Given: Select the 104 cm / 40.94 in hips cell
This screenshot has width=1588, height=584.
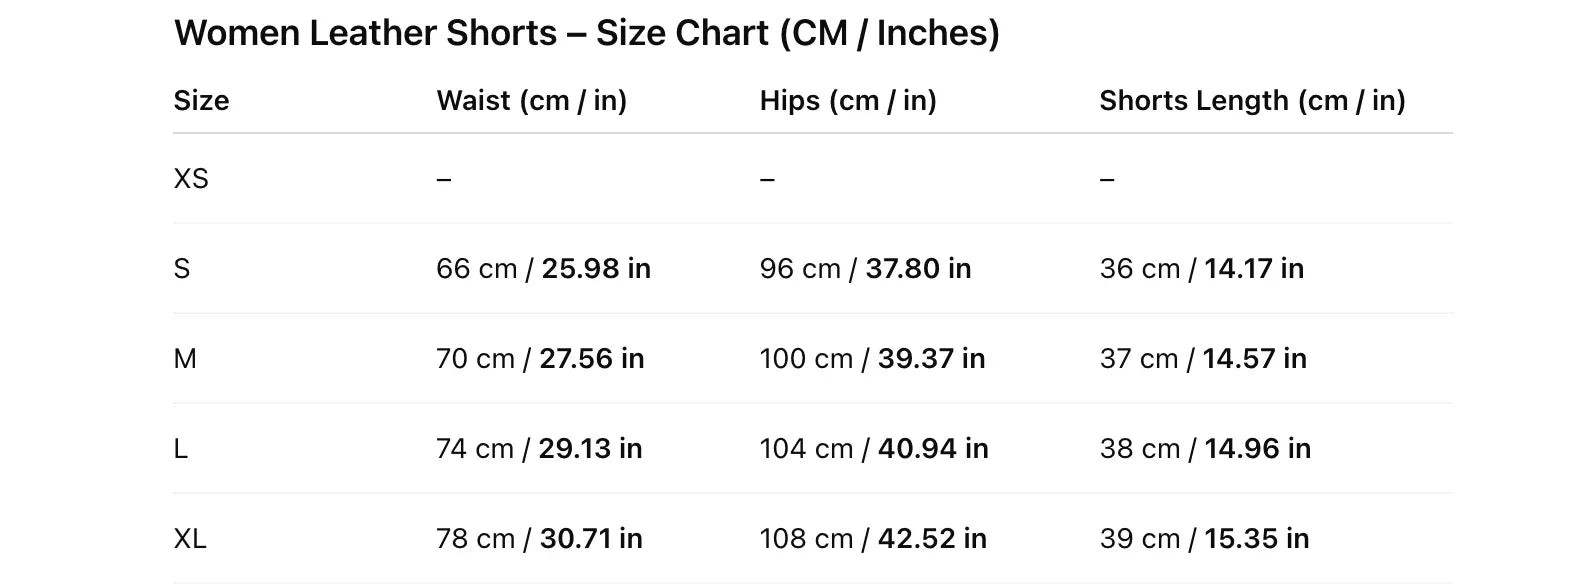Looking at the screenshot, I should pyautogui.click(x=874, y=449).
